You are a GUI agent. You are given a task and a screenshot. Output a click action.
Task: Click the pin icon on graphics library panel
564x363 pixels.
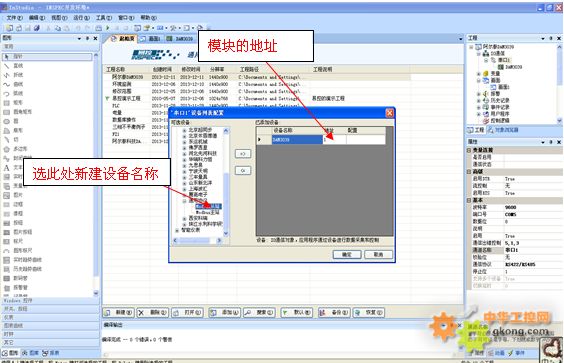click(x=87, y=38)
